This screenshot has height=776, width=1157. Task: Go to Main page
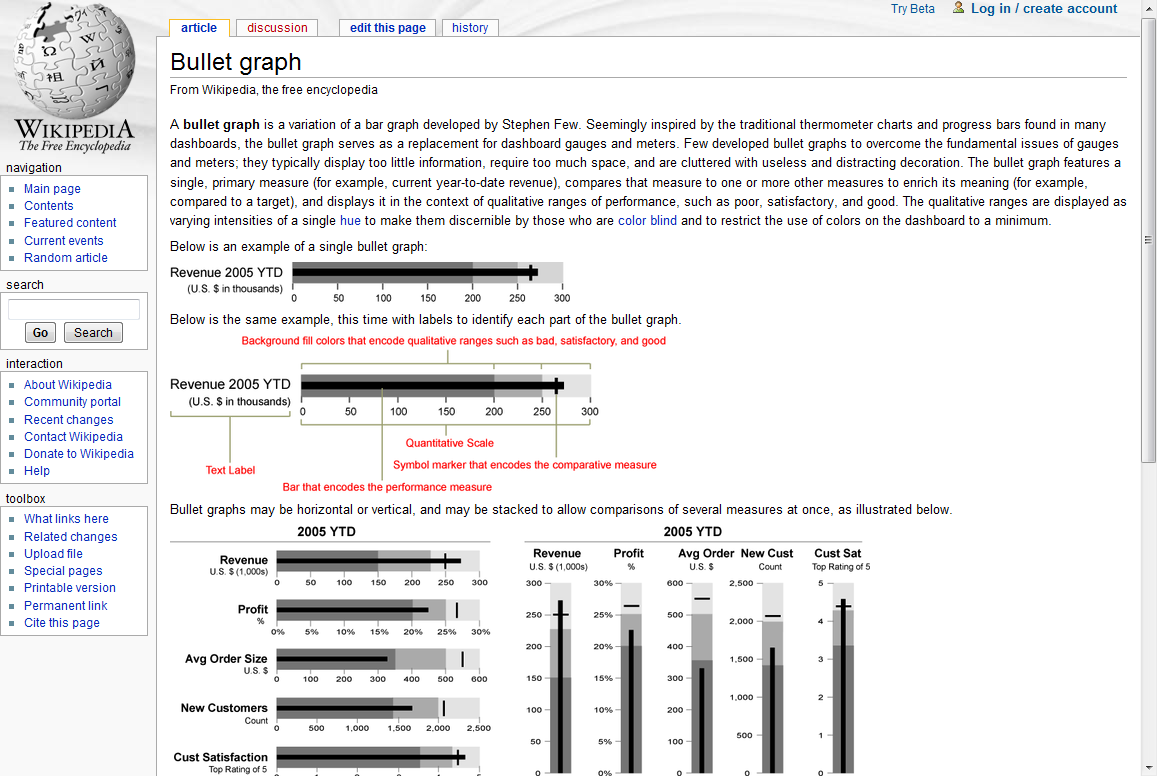click(52, 189)
